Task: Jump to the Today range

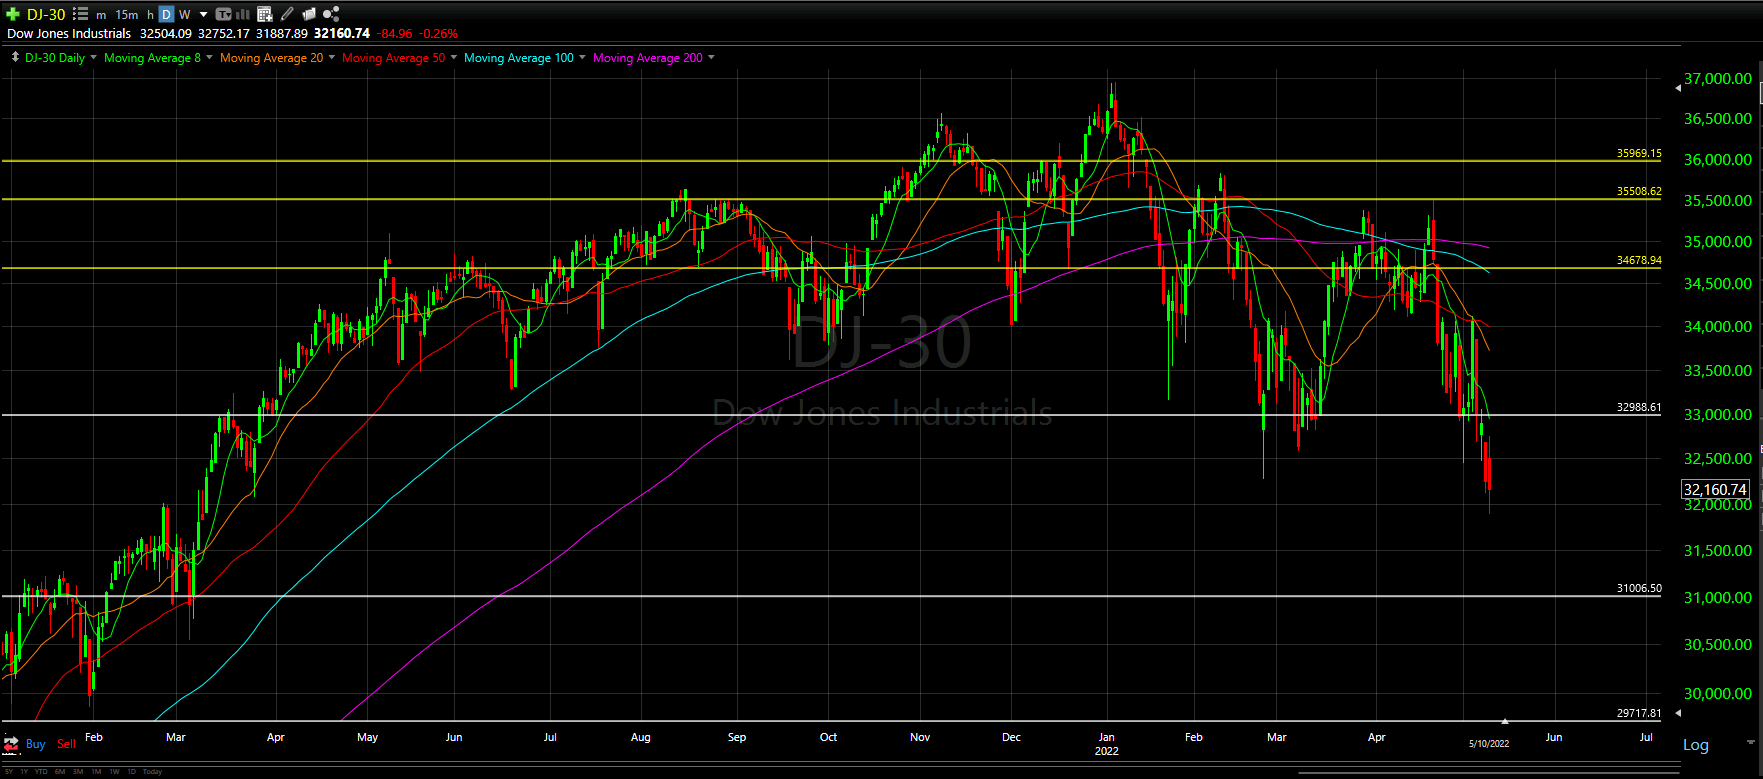Action: [153, 771]
